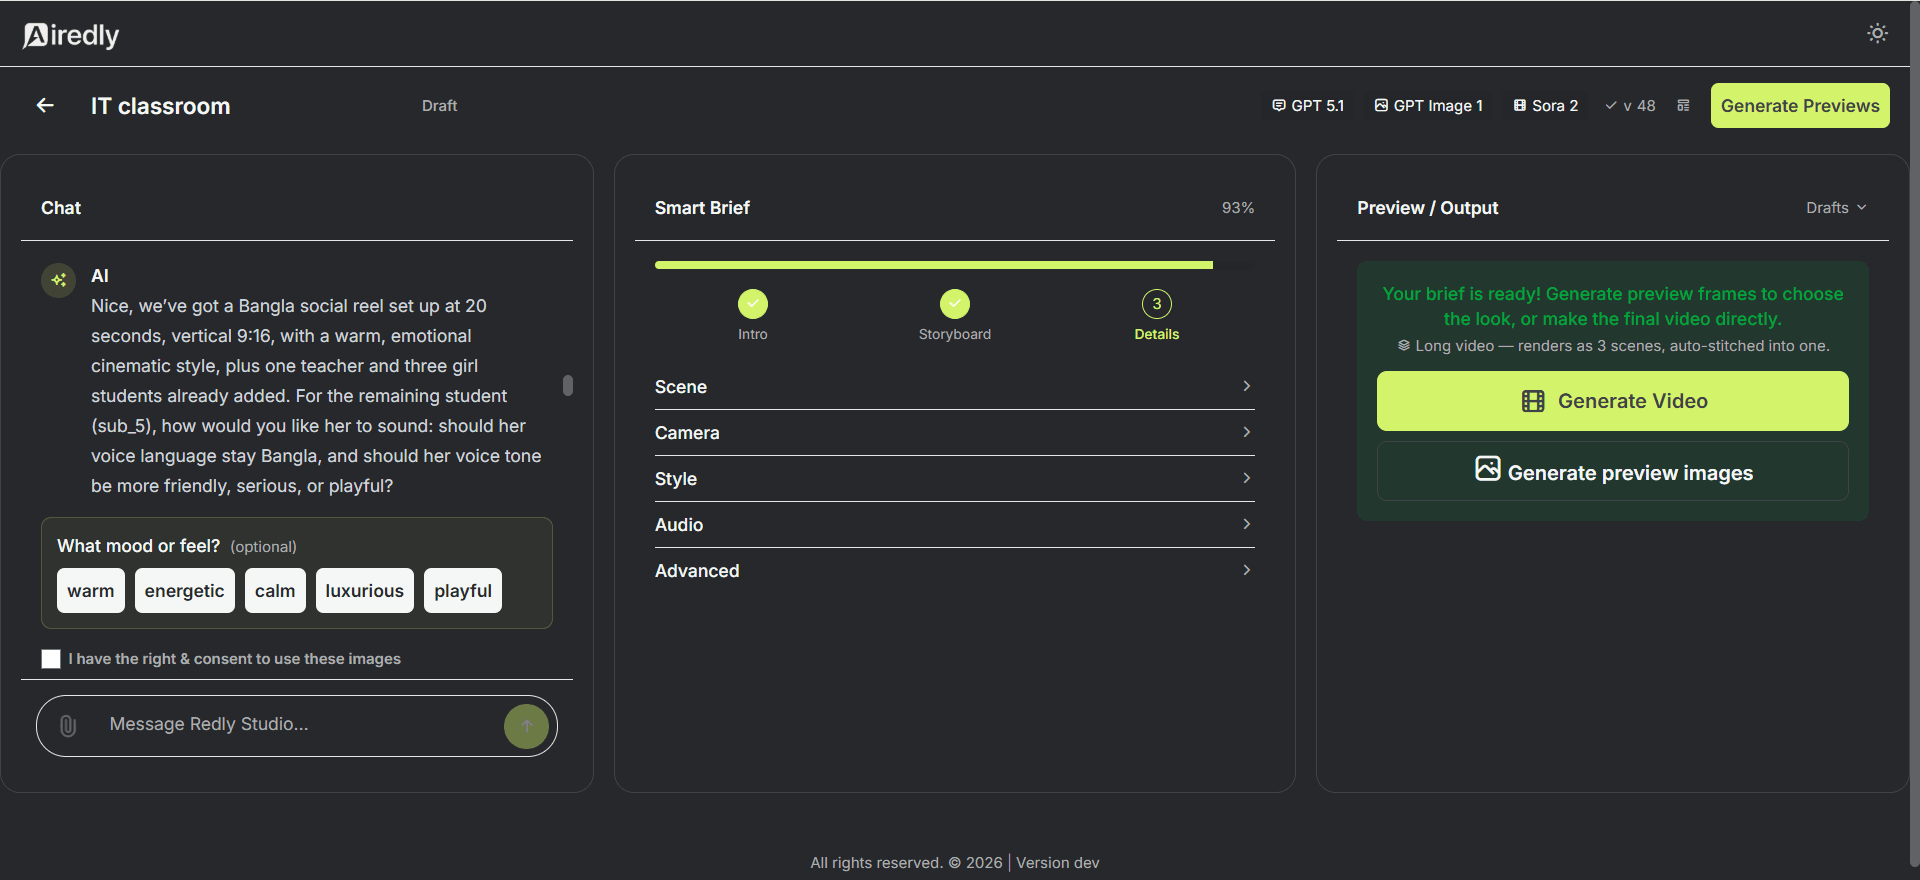Image resolution: width=1920 pixels, height=880 pixels.
Task: Click the chat panel scrollbar thumb
Action: 568,385
